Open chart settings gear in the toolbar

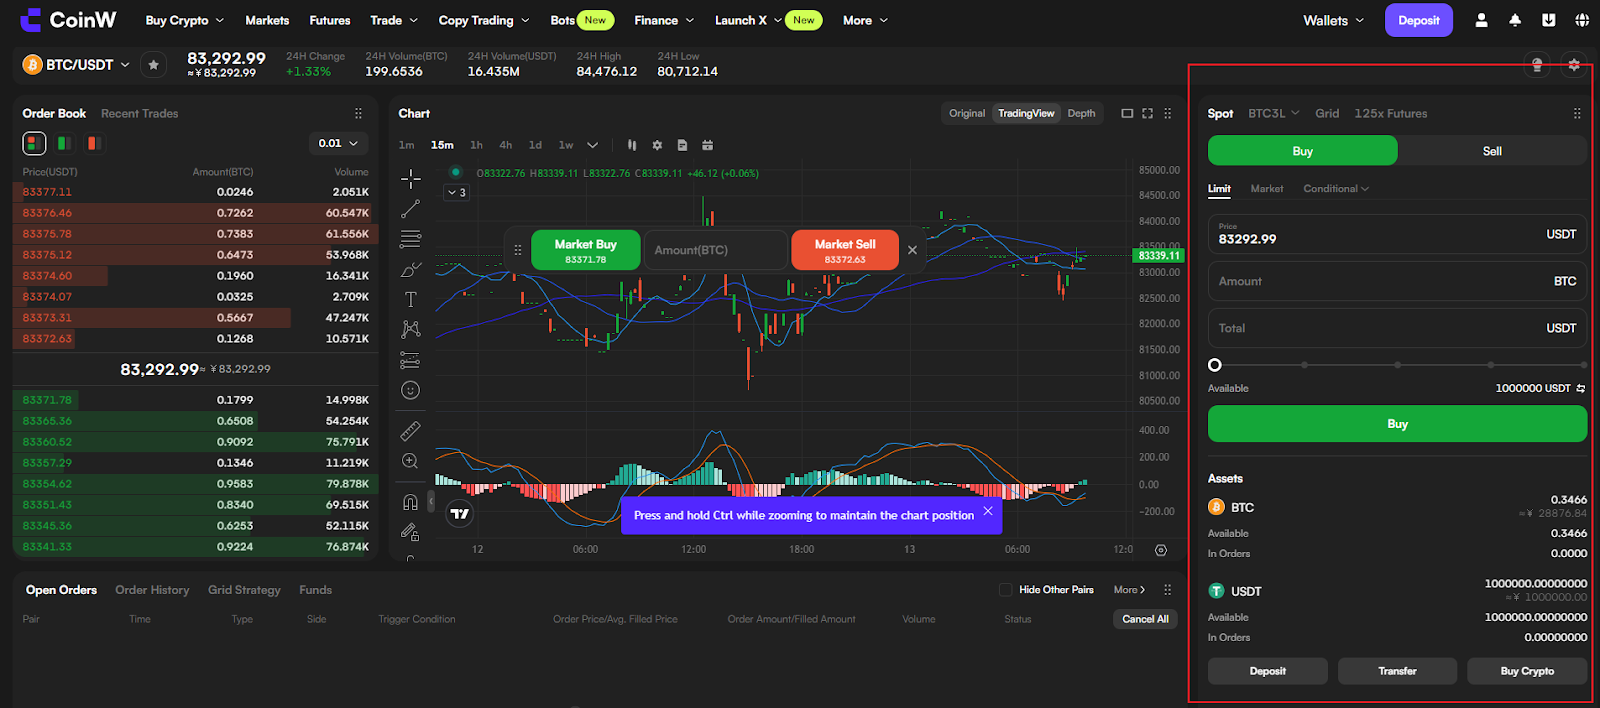click(x=657, y=145)
